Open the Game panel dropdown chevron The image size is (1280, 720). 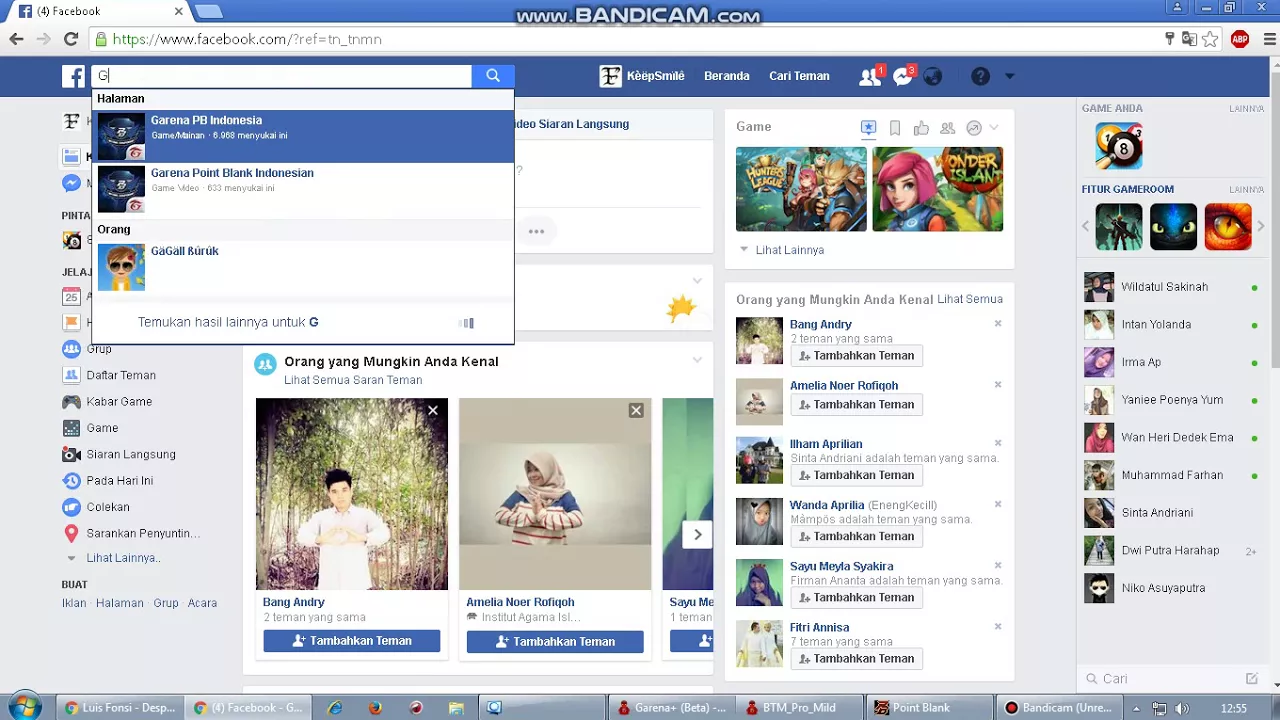[994, 127]
